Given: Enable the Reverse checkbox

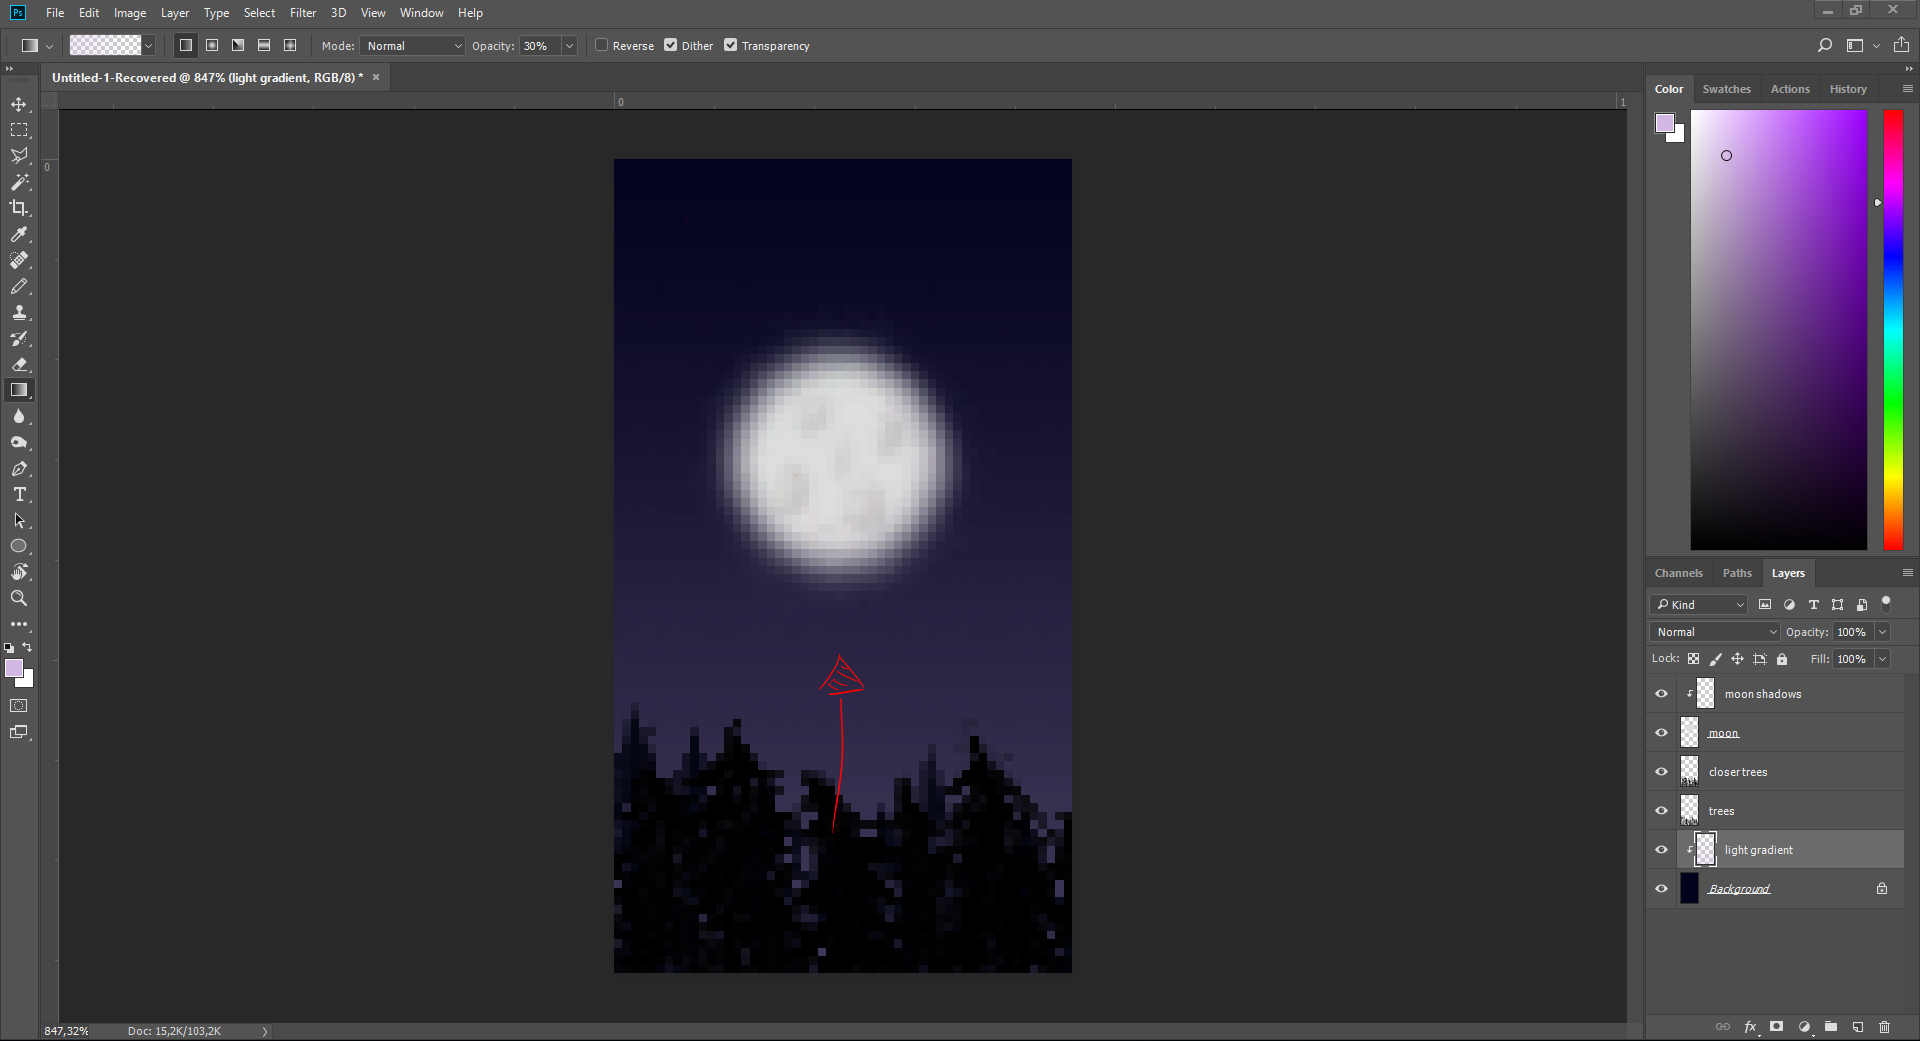Looking at the screenshot, I should tap(602, 45).
